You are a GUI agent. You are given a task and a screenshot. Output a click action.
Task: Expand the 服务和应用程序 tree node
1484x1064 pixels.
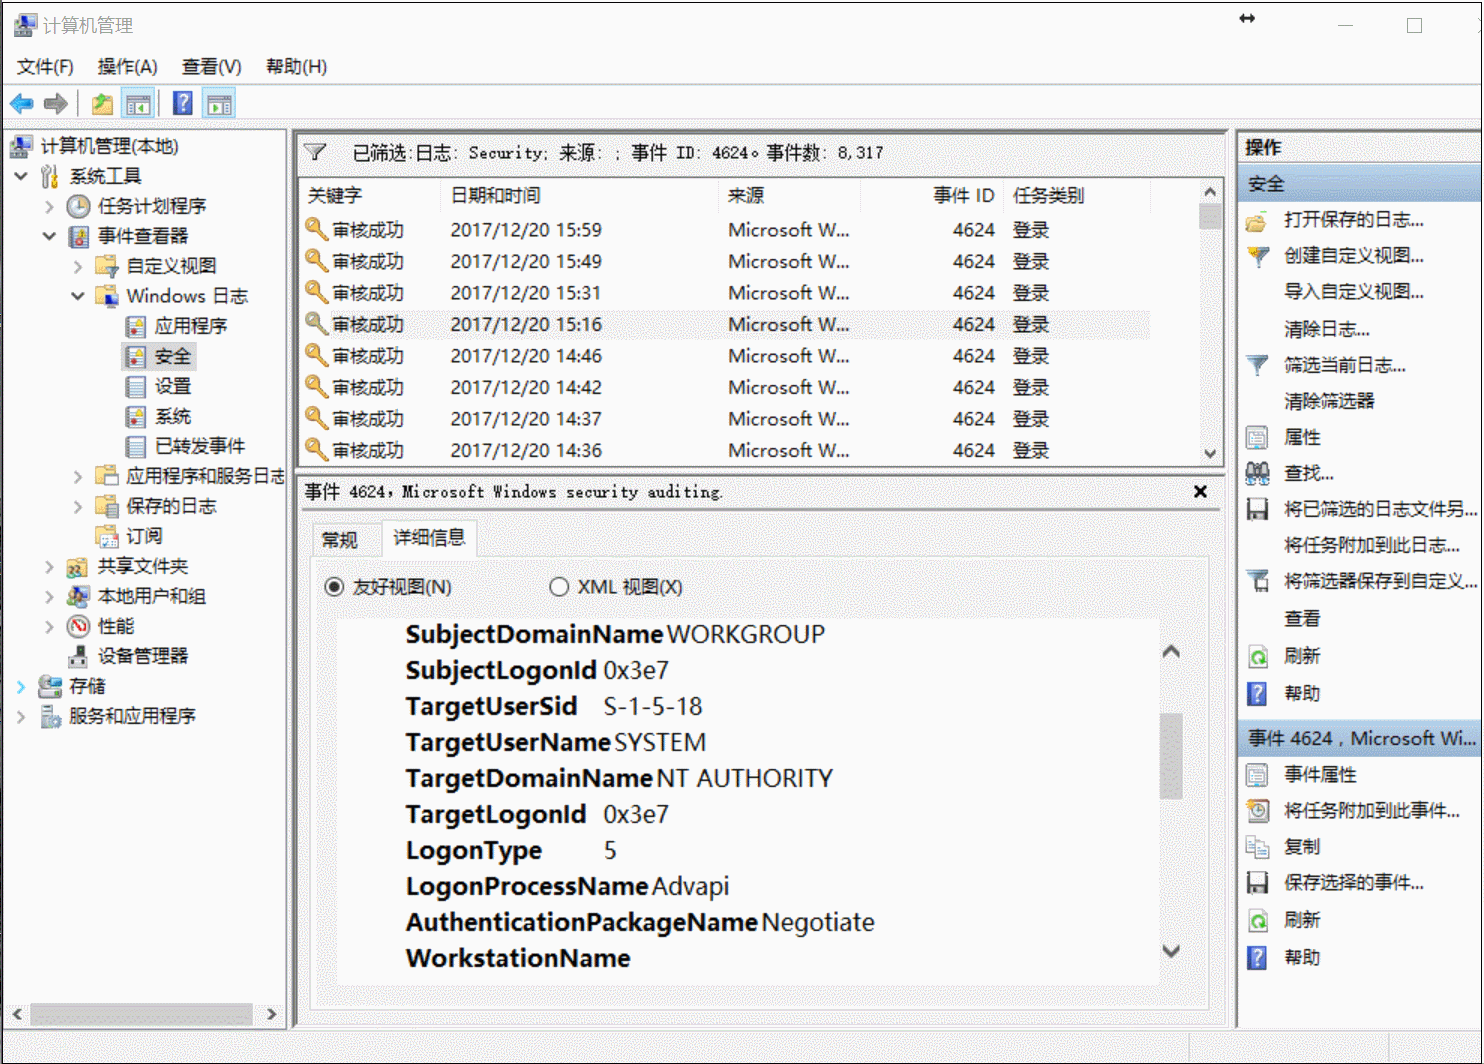click(21, 716)
